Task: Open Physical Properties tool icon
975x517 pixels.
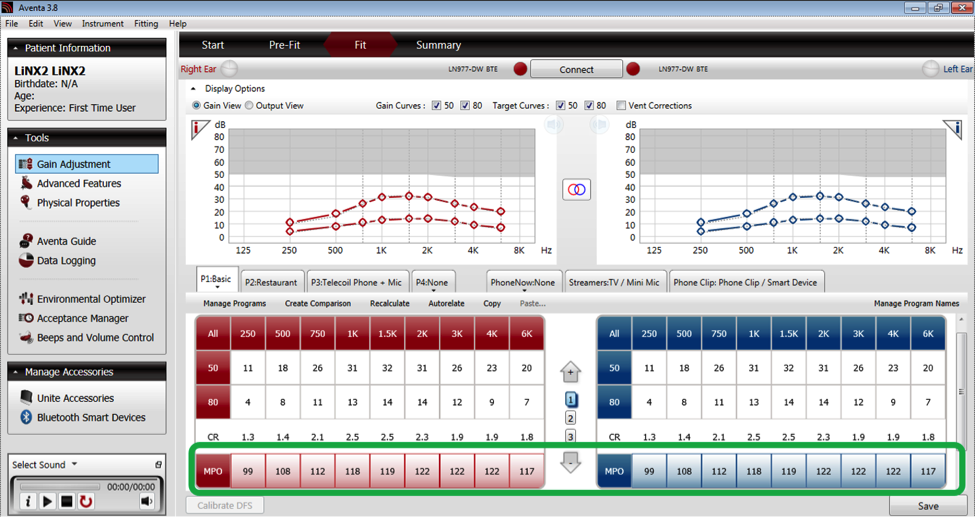Action: coord(26,202)
